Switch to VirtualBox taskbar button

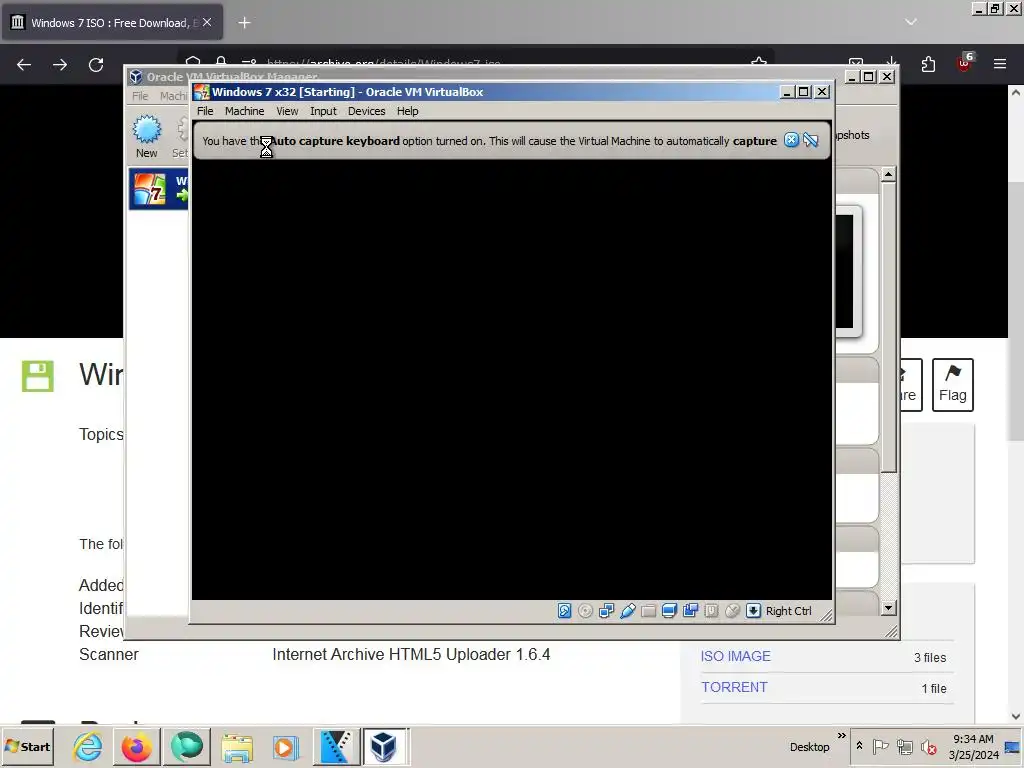tap(385, 746)
